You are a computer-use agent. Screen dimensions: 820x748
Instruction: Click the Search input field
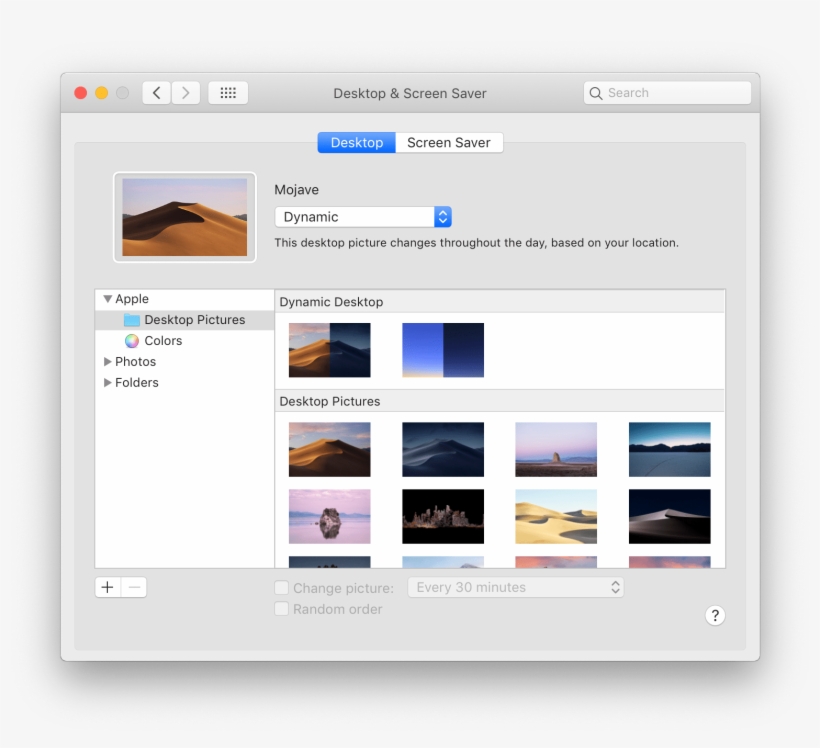coord(667,92)
